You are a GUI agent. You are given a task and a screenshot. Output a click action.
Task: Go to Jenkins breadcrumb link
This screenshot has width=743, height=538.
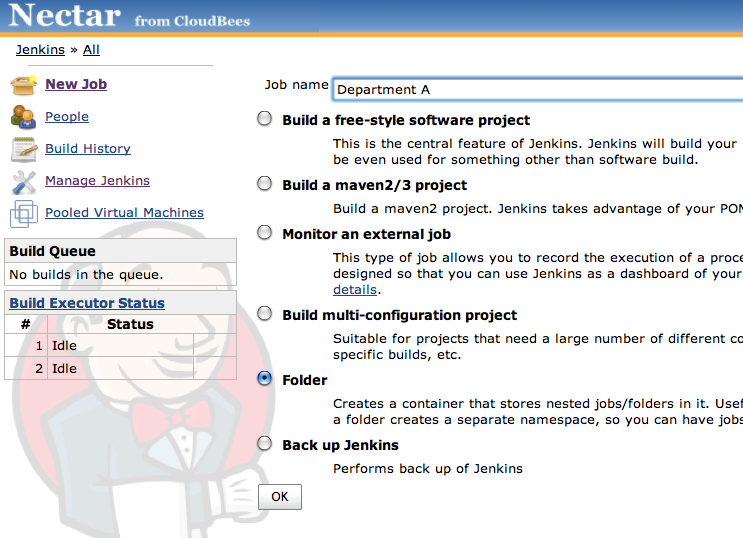coord(40,50)
